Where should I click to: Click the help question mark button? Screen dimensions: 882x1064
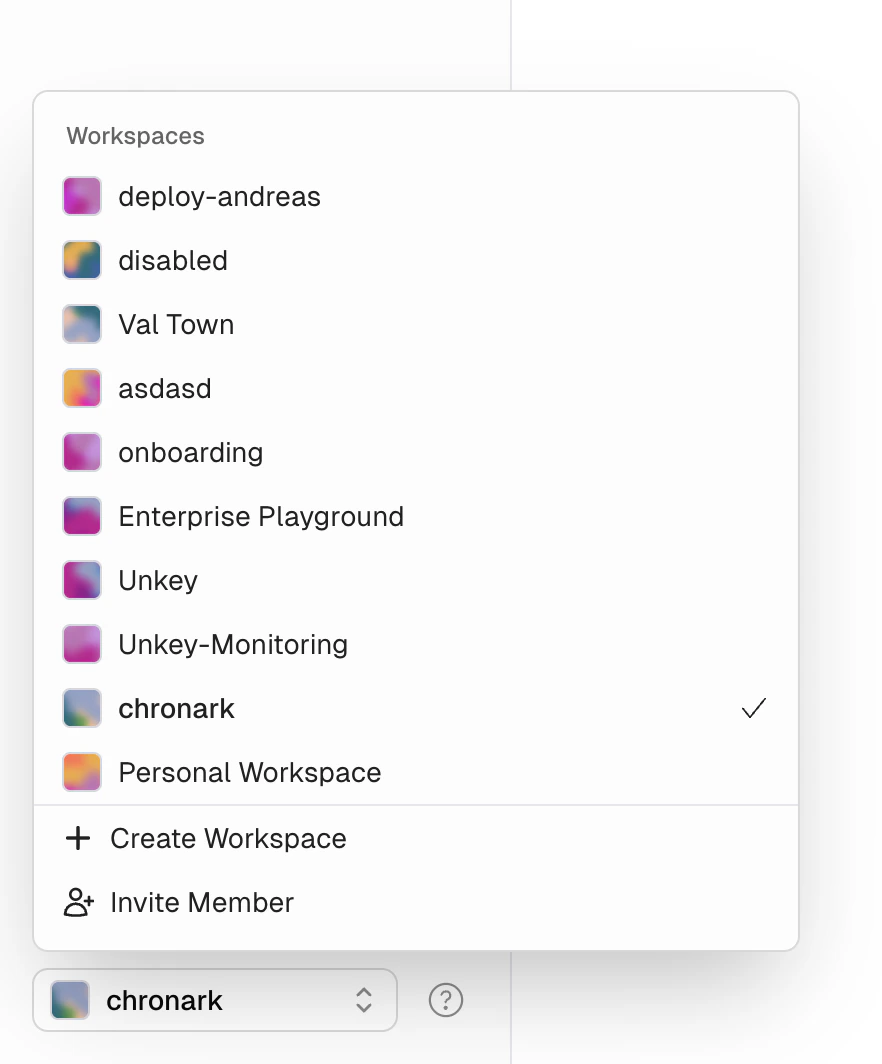[445, 1000]
